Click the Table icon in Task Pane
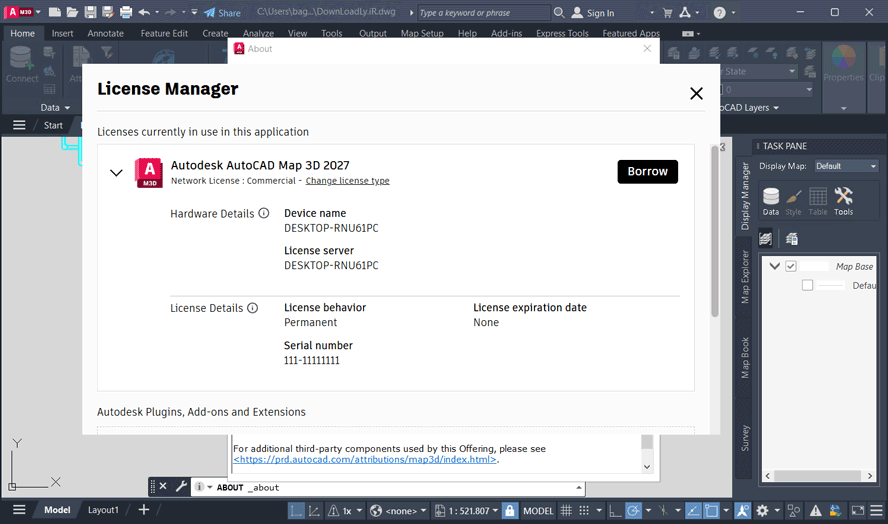The image size is (888, 524). point(818,201)
